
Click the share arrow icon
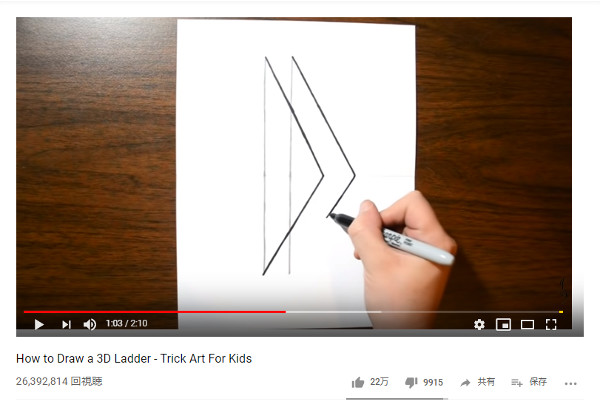tap(465, 382)
